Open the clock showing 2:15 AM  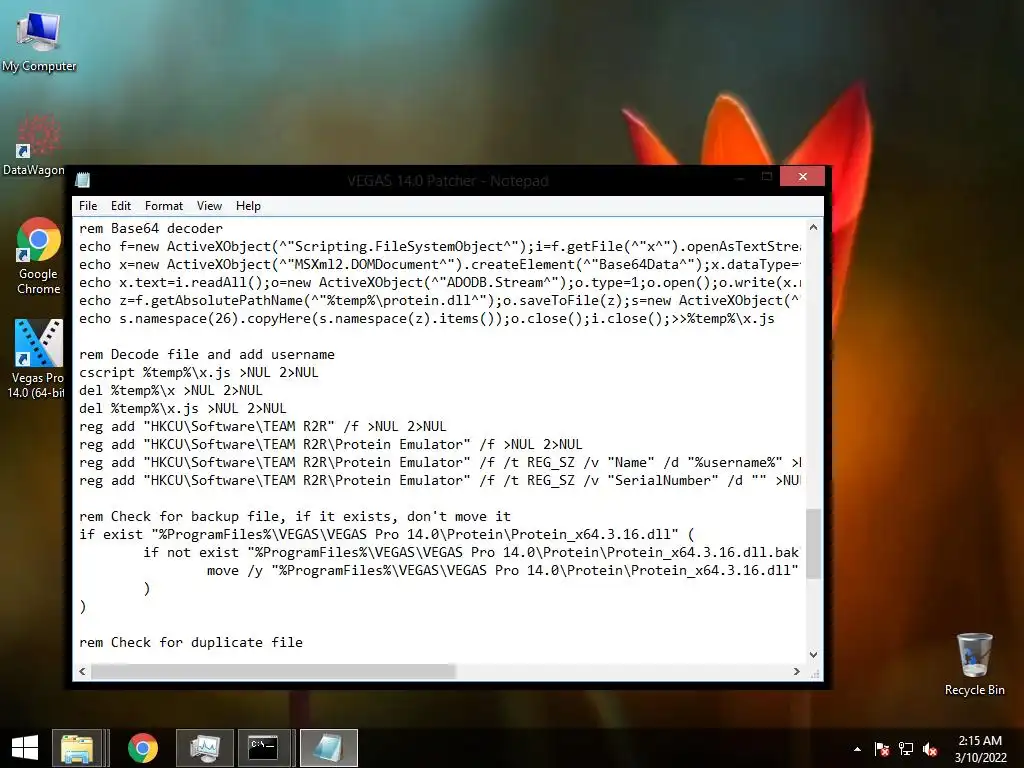point(980,749)
